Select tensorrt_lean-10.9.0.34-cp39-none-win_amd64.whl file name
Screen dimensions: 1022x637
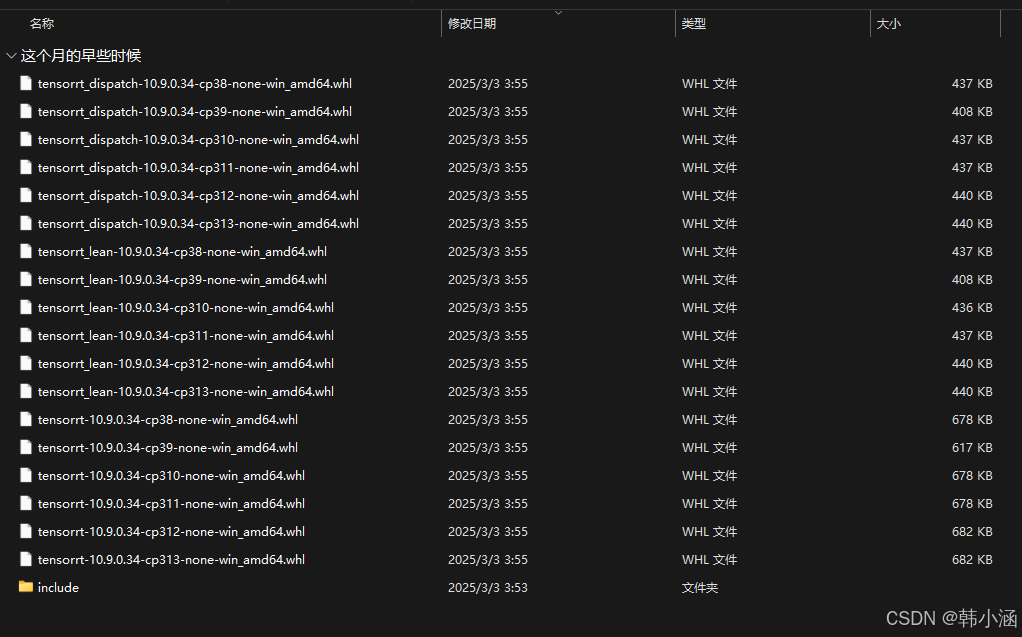182,280
